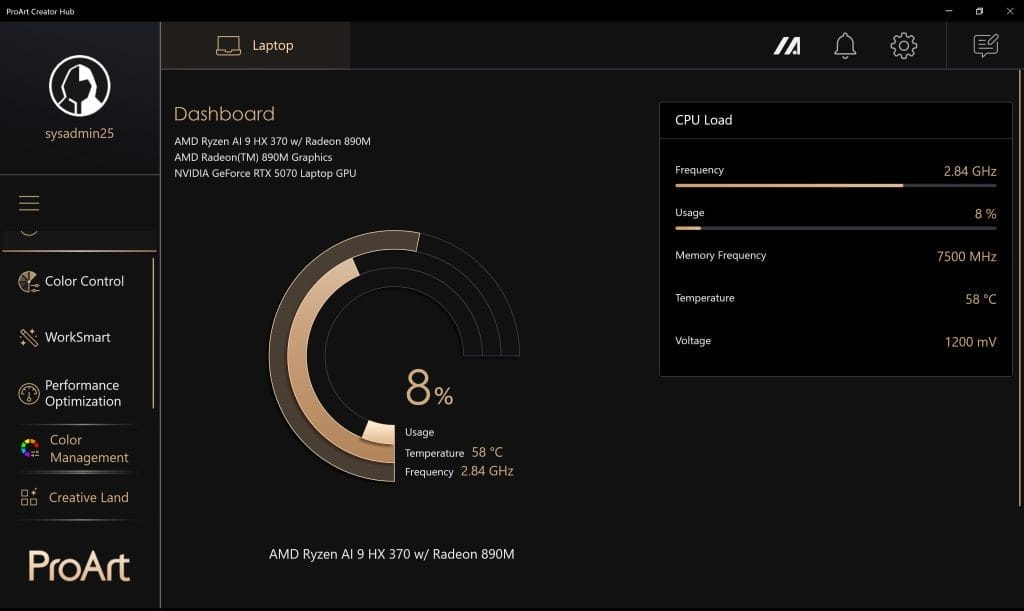
Task: Click the Performance Optimization gauge icon
Action: 29,394
